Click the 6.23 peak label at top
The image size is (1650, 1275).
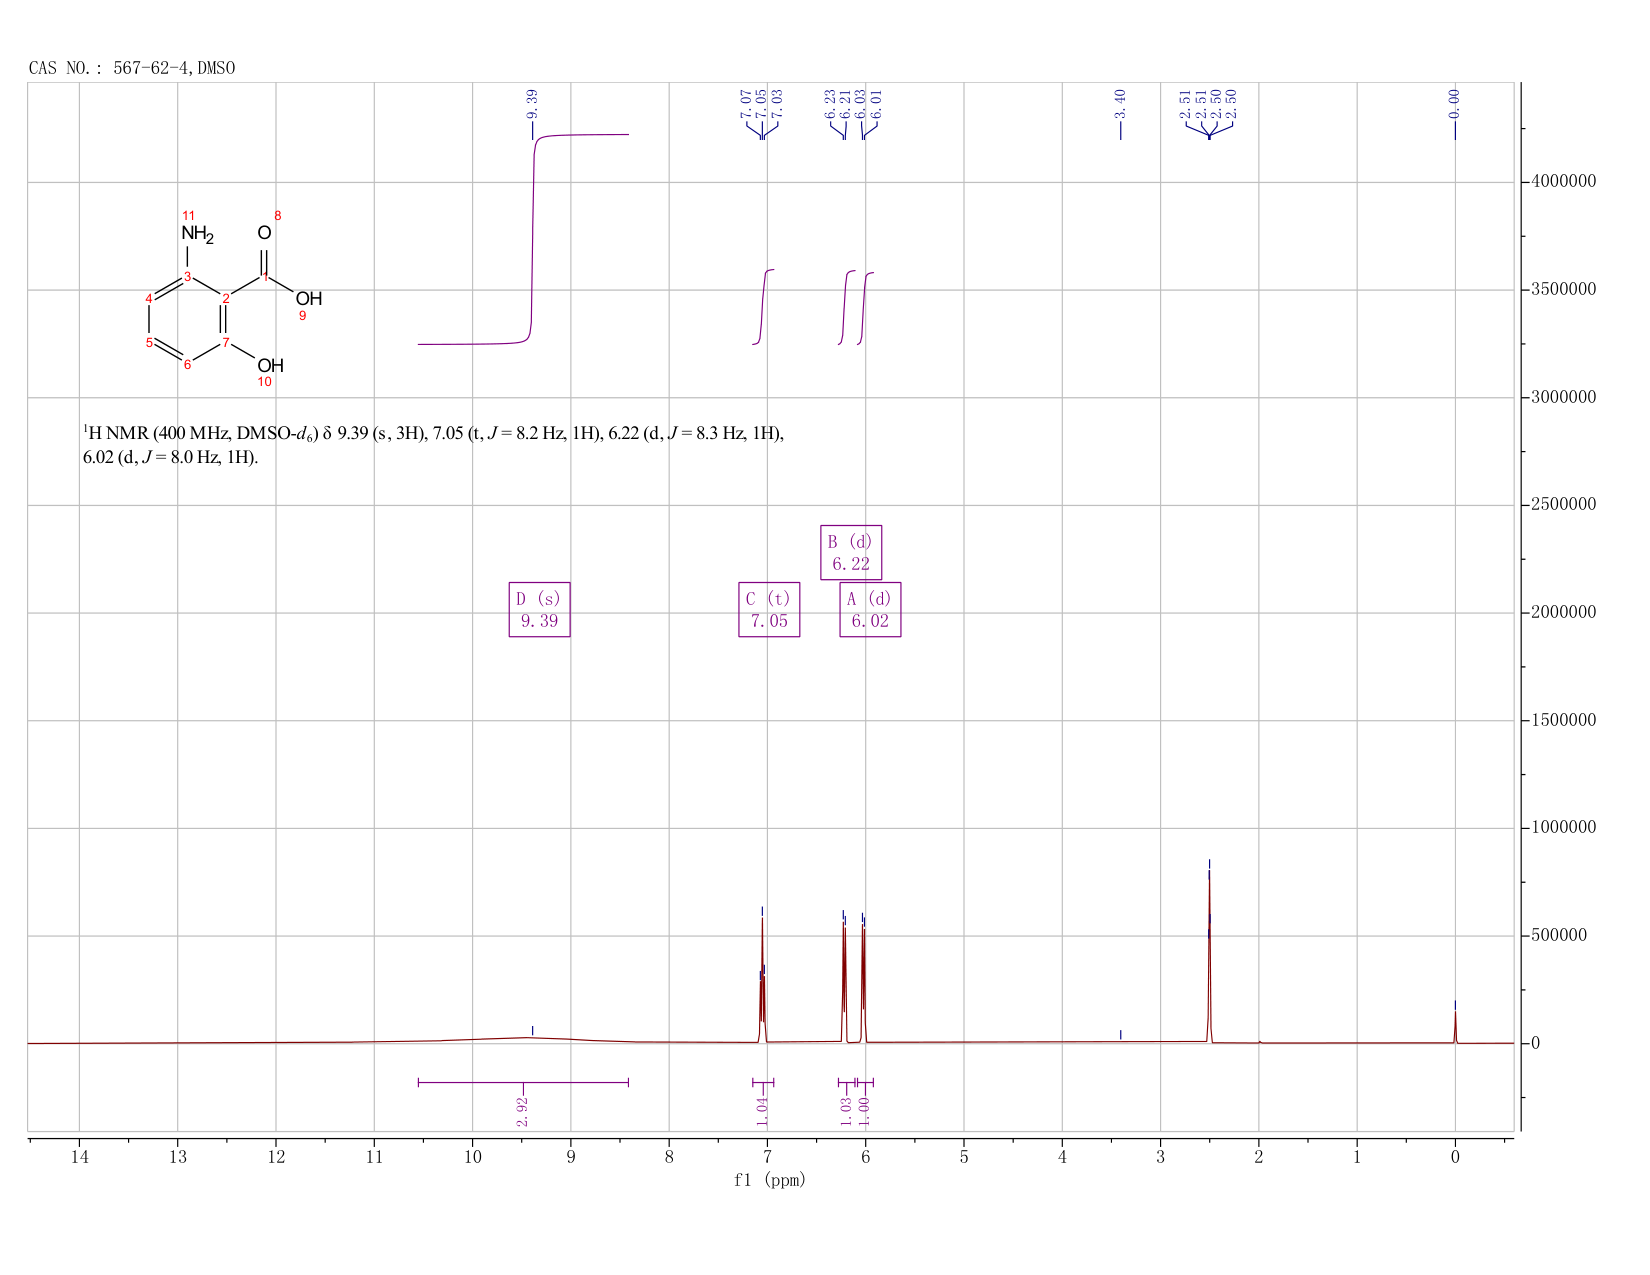(830, 104)
